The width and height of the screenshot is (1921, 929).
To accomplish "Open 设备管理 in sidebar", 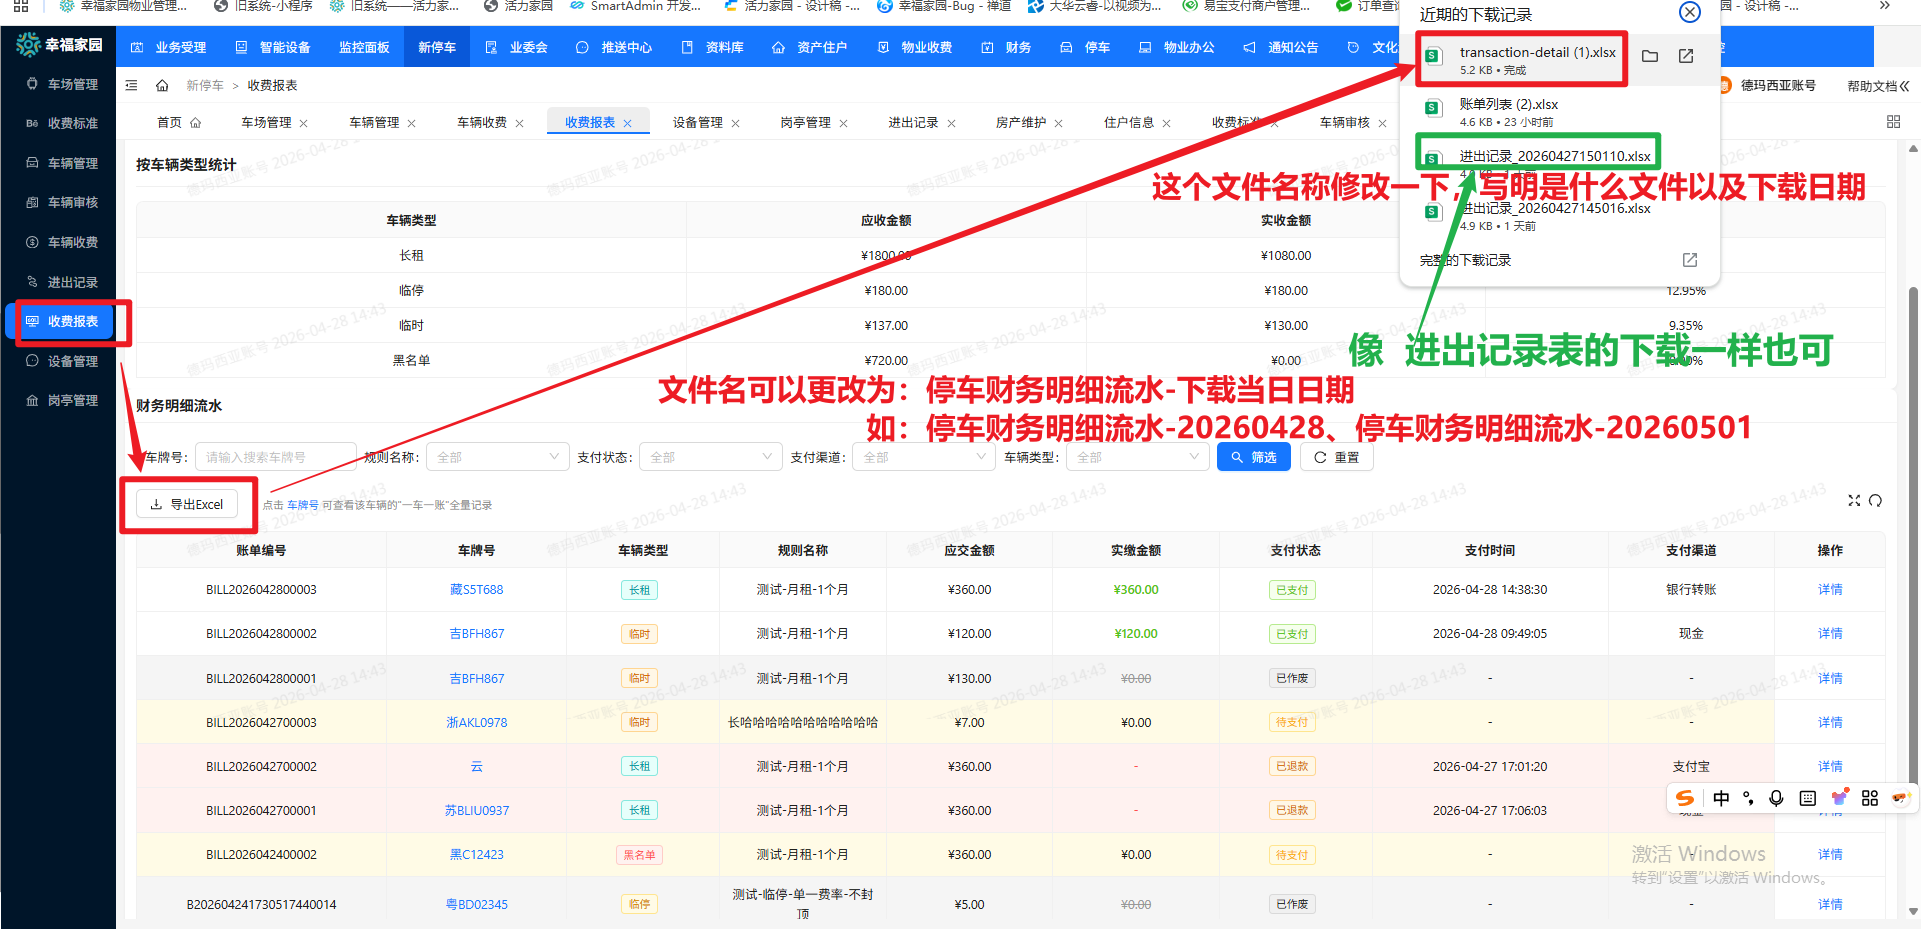I will tap(62, 361).
